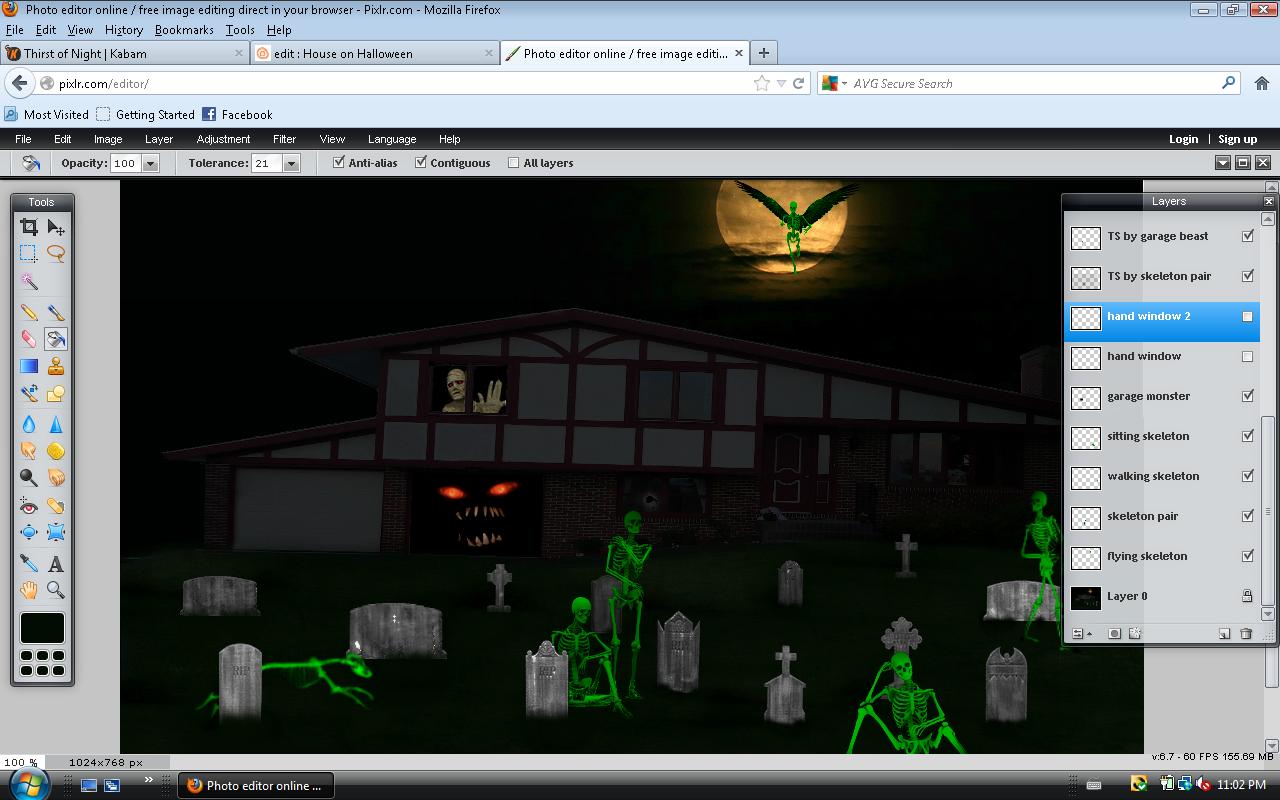The height and width of the screenshot is (800, 1280).
Task: Open the Pixlr Layer menu
Action: (159, 139)
